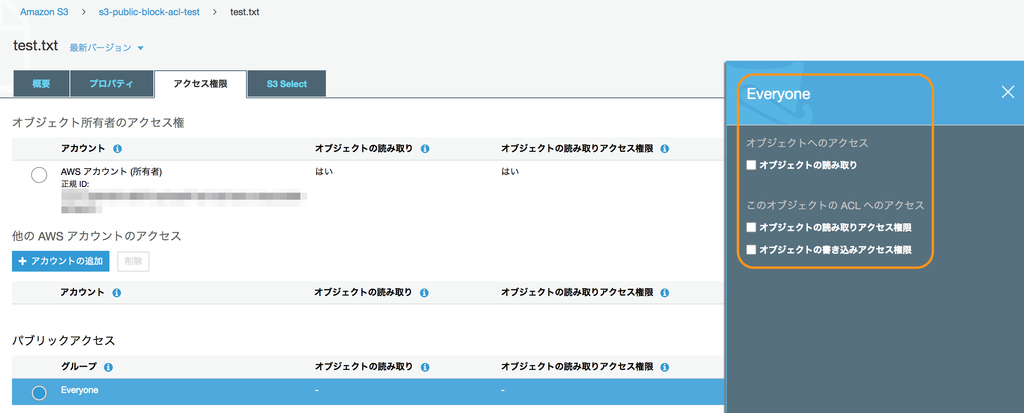This screenshot has height=413, width=1024.
Task: Info icon beside アカウント in other accounts section
Action: coord(118,293)
